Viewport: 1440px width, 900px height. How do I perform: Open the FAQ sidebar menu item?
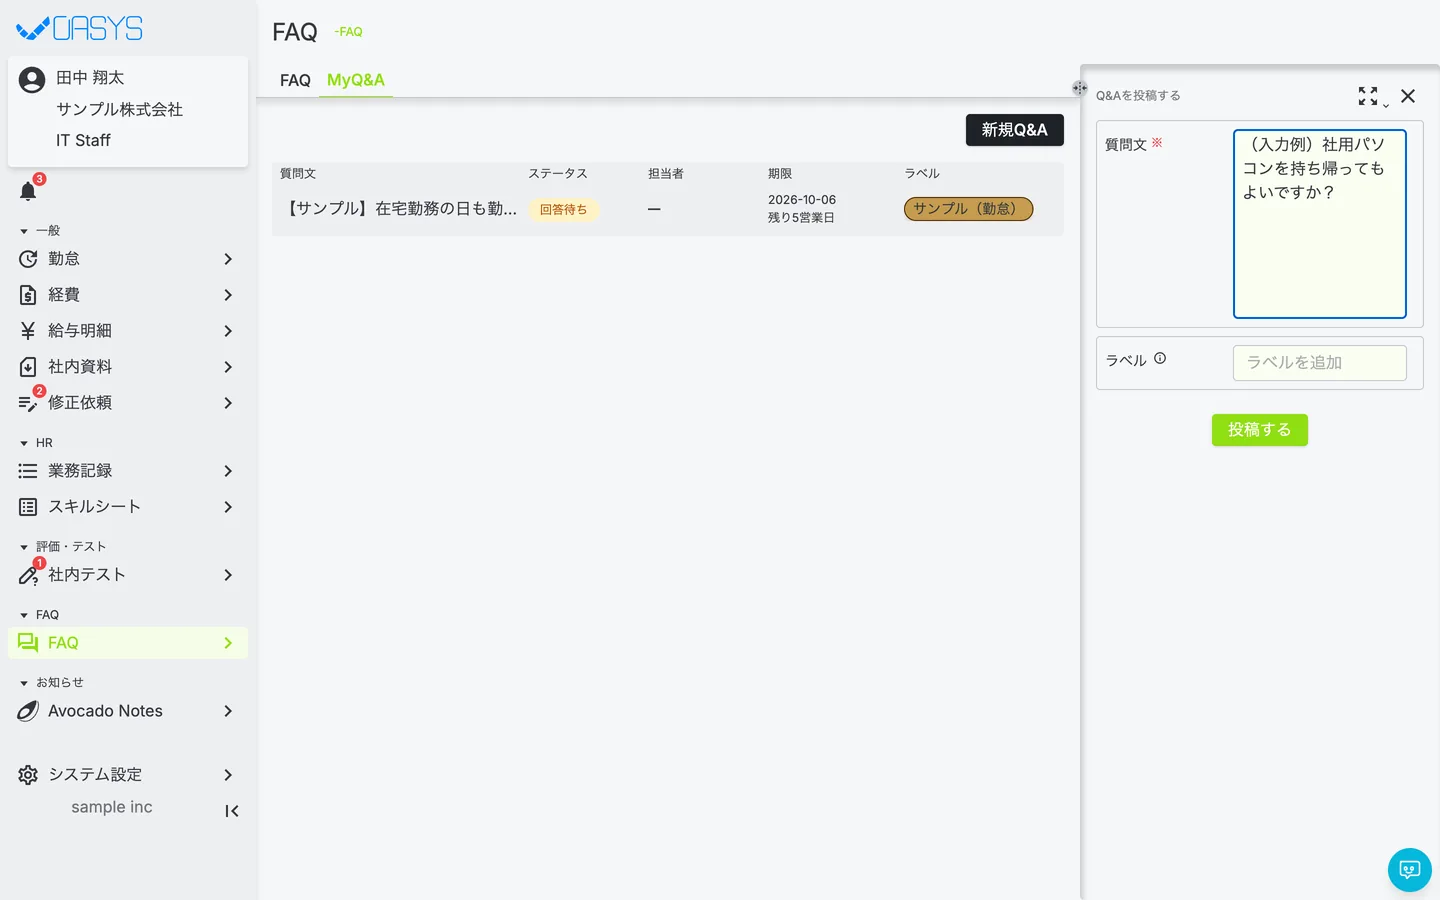[x=128, y=643]
